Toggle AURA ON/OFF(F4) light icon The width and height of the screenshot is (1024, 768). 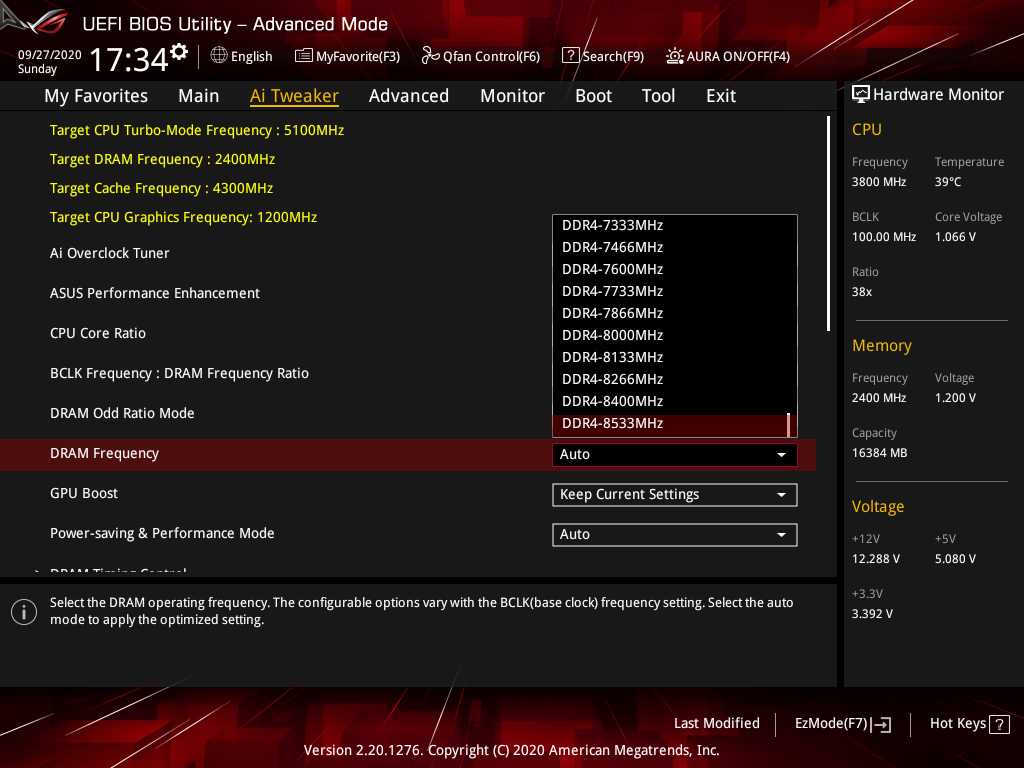pyautogui.click(x=675, y=56)
